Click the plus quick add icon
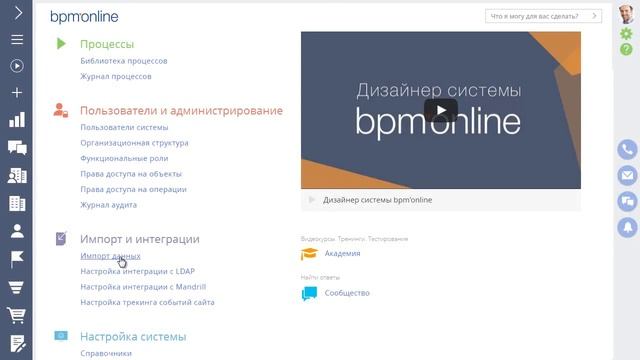Viewport: 640px width, 360px height. click(17, 93)
